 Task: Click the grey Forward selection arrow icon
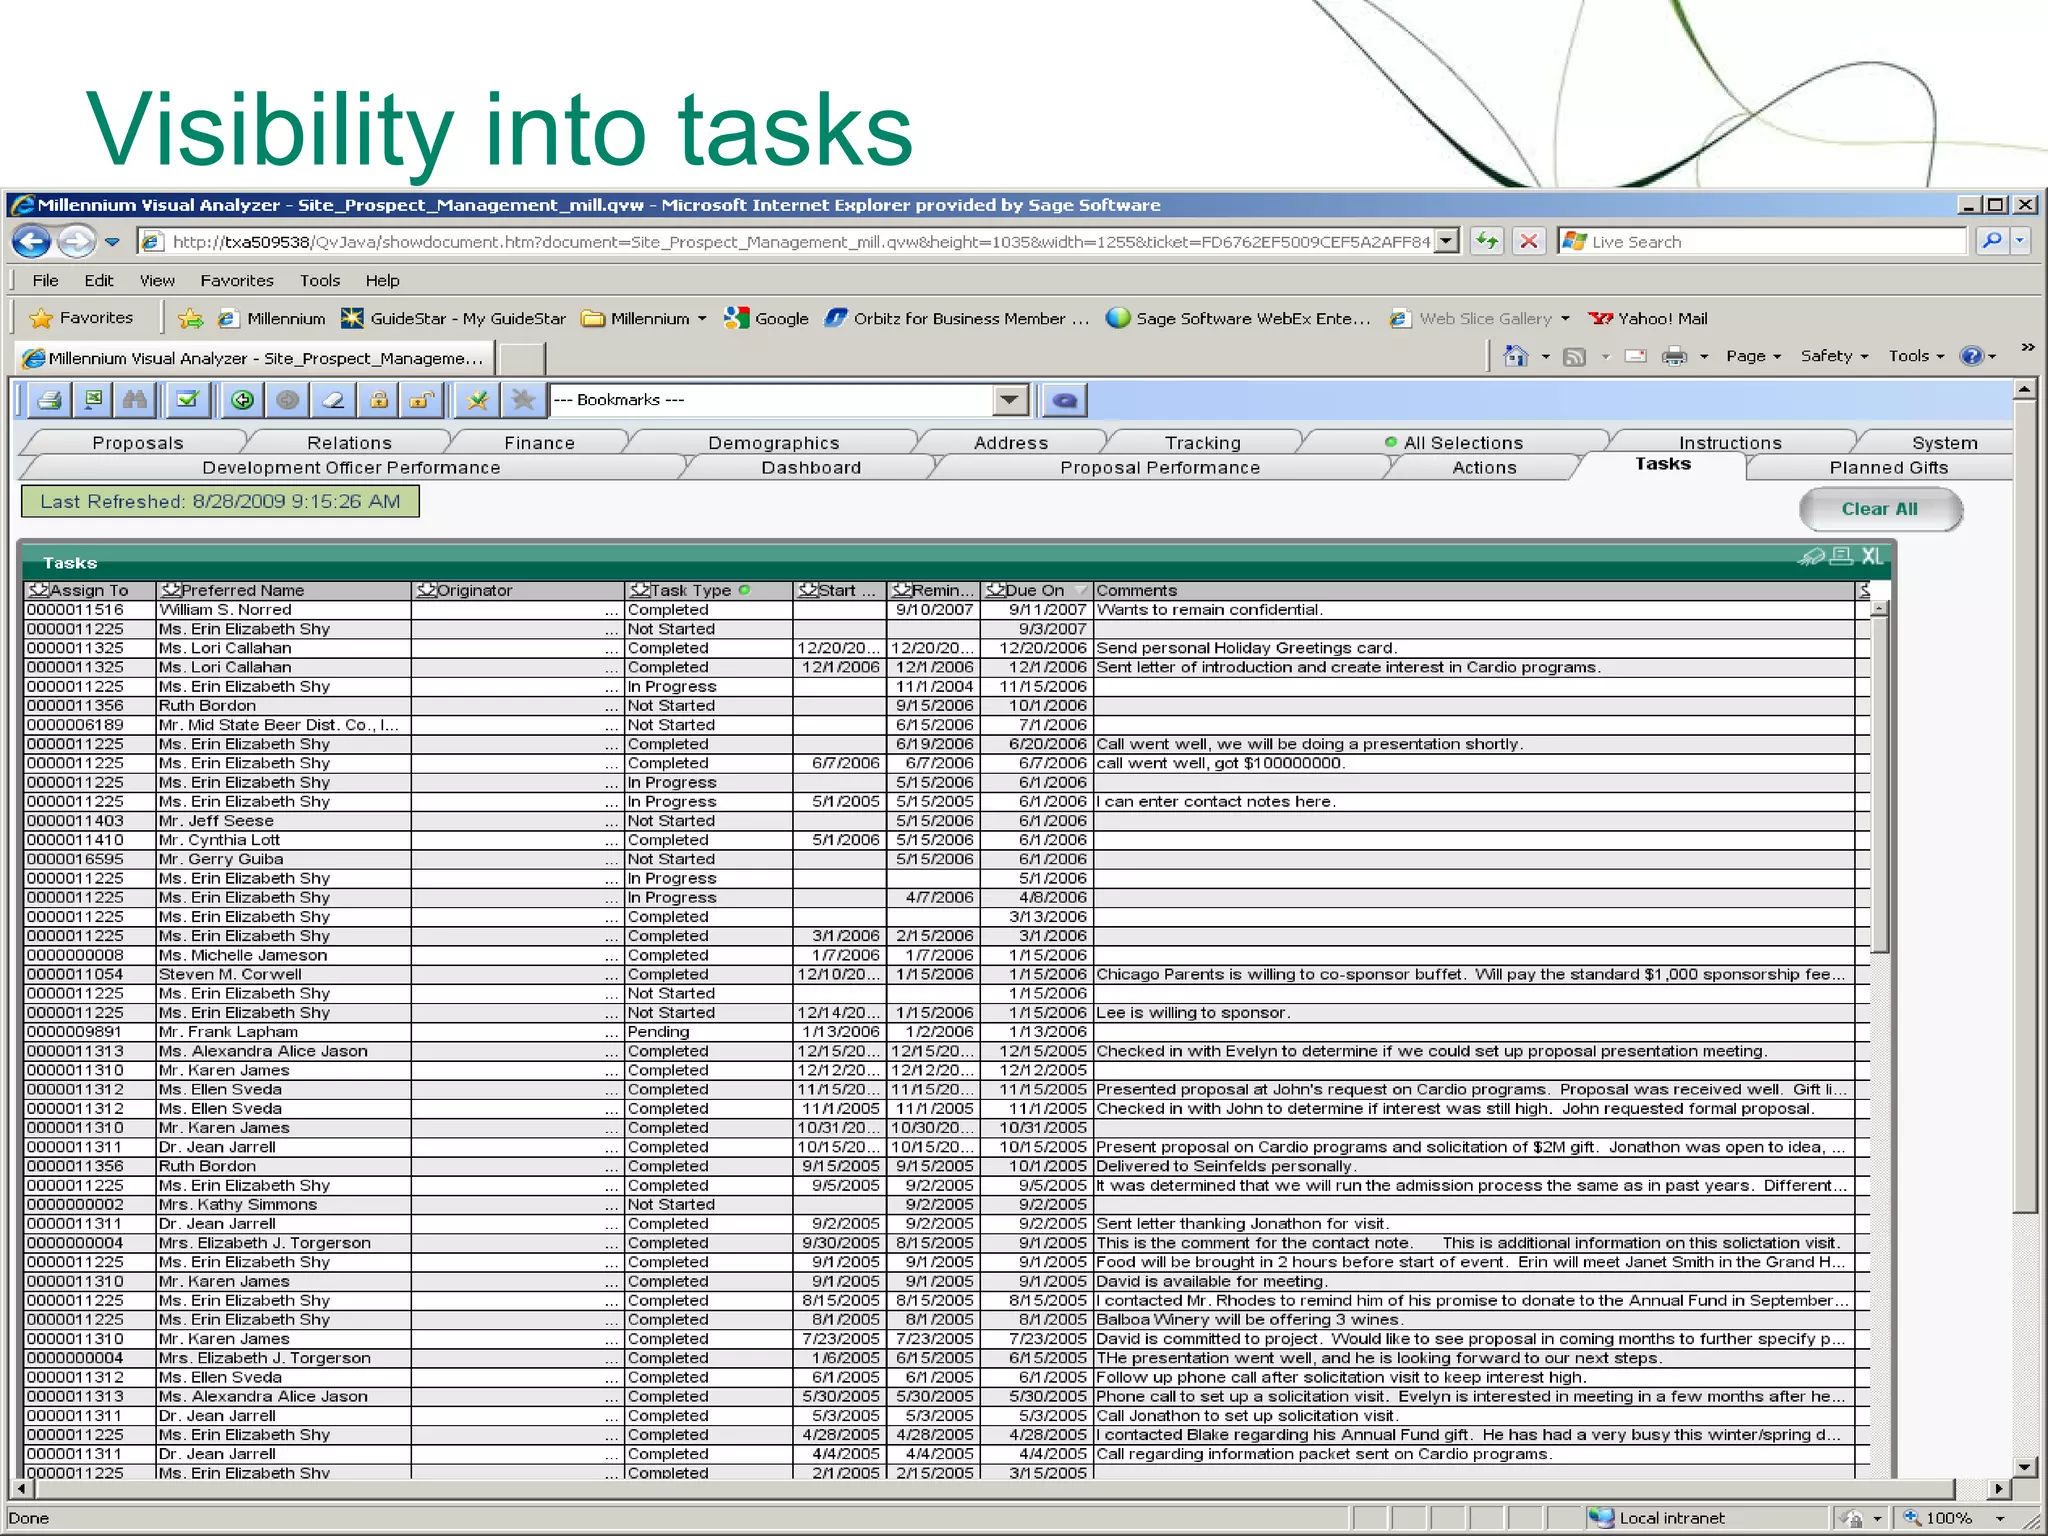point(287,401)
